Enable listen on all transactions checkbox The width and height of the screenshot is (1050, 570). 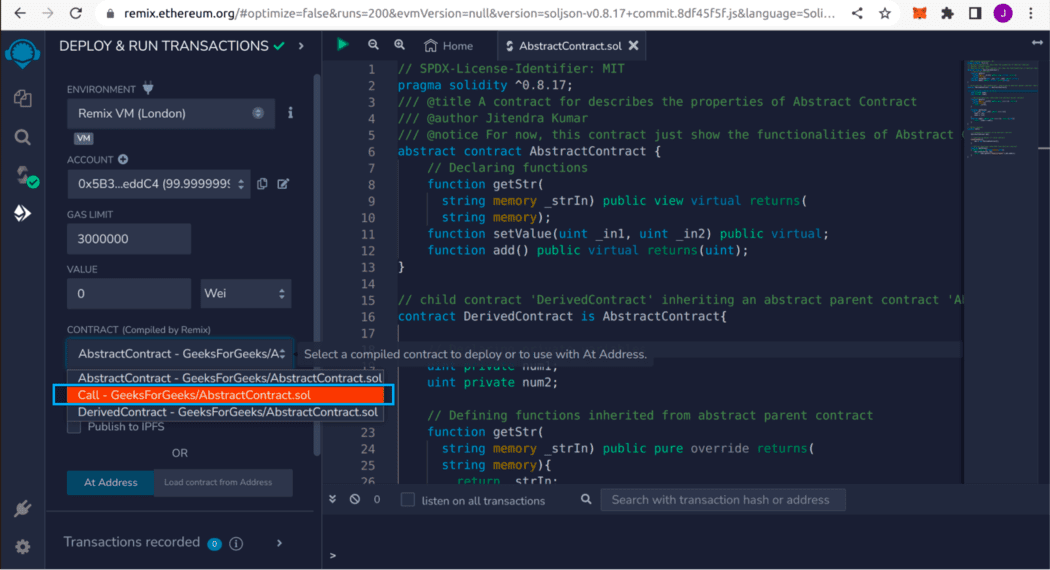pyautogui.click(x=407, y=500)
